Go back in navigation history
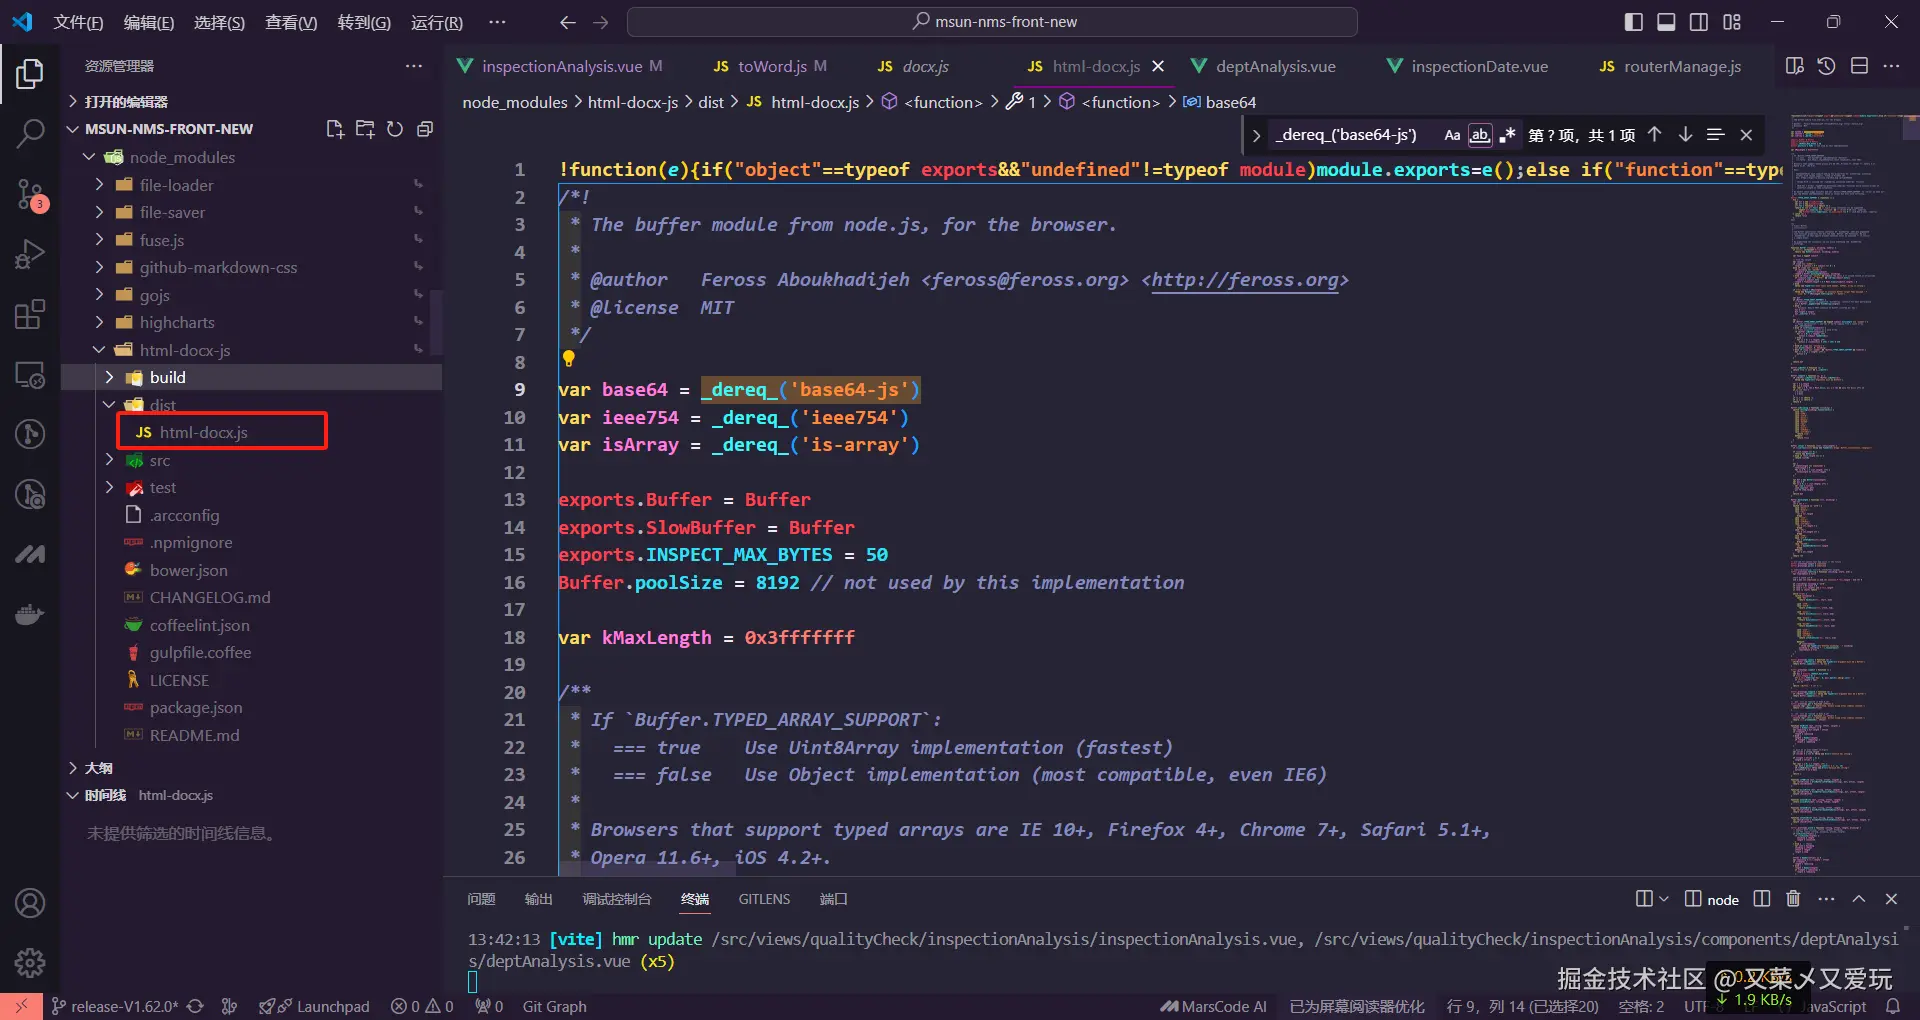 coord(568,22)
